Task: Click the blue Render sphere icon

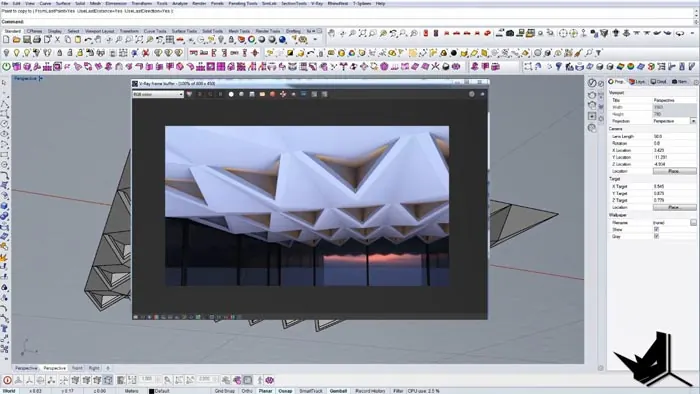Action: (x=282, y=40)
